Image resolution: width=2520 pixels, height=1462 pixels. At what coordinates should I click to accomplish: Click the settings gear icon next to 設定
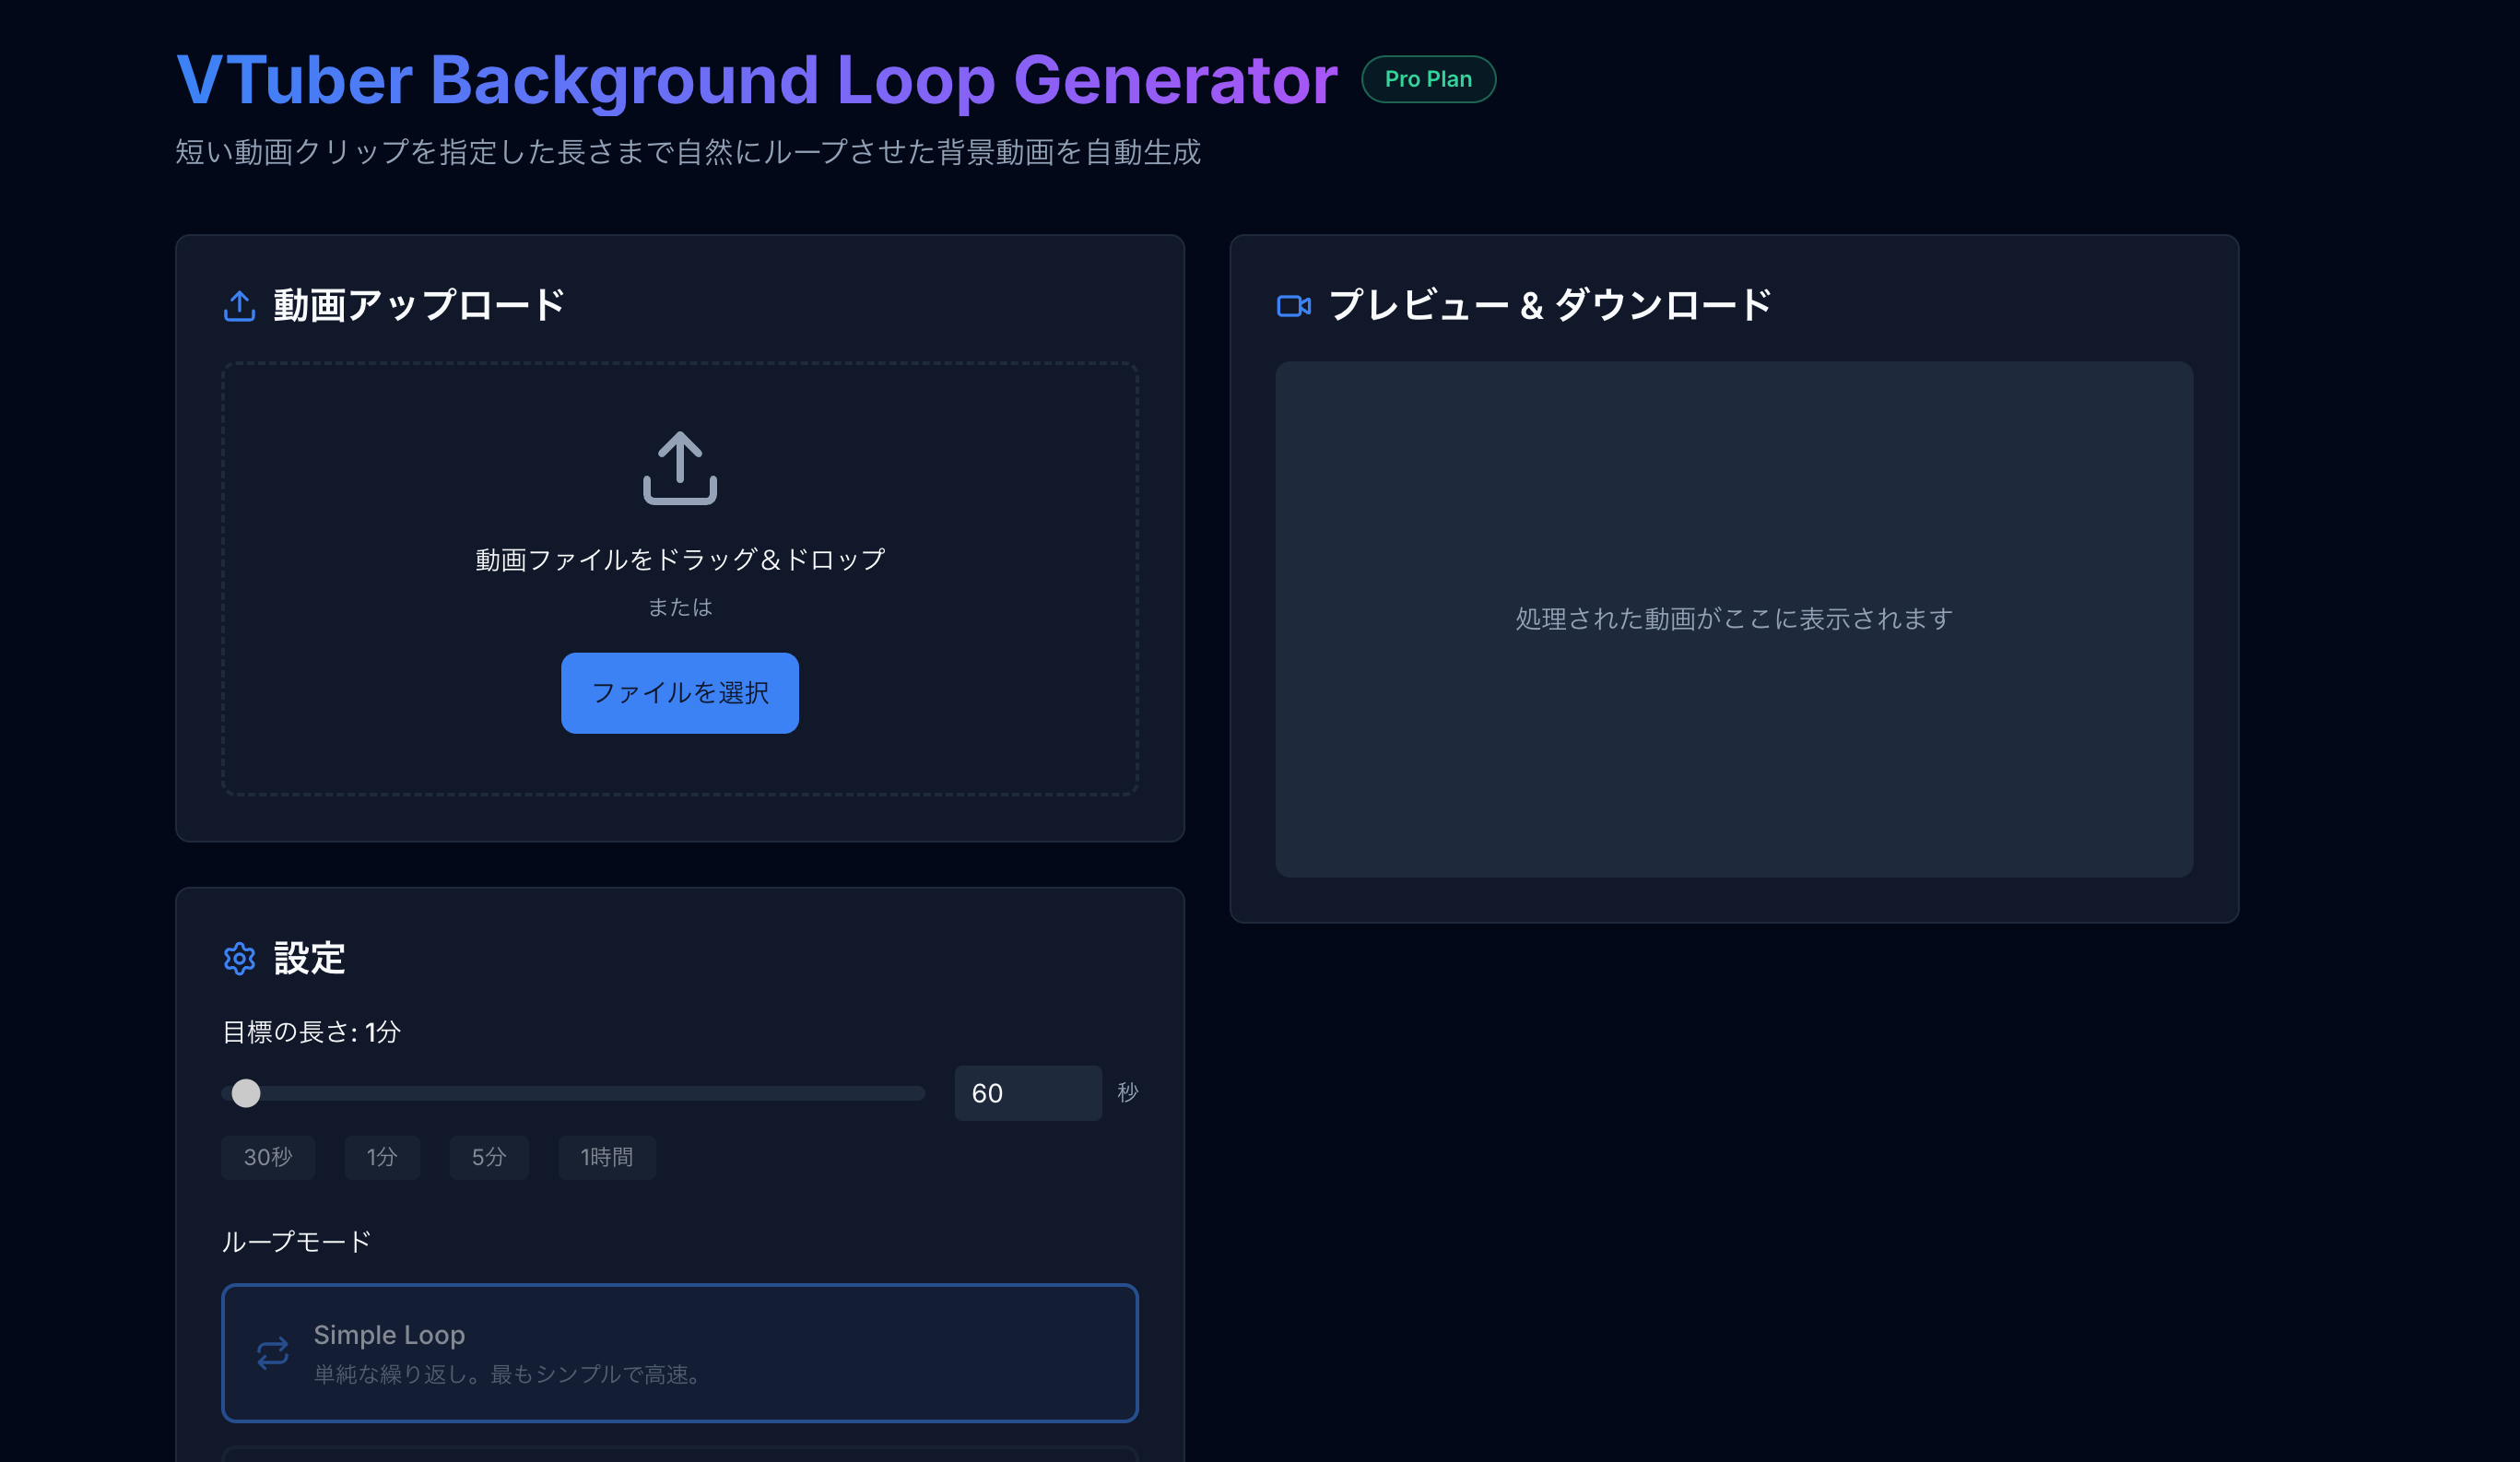click(239, 959)
